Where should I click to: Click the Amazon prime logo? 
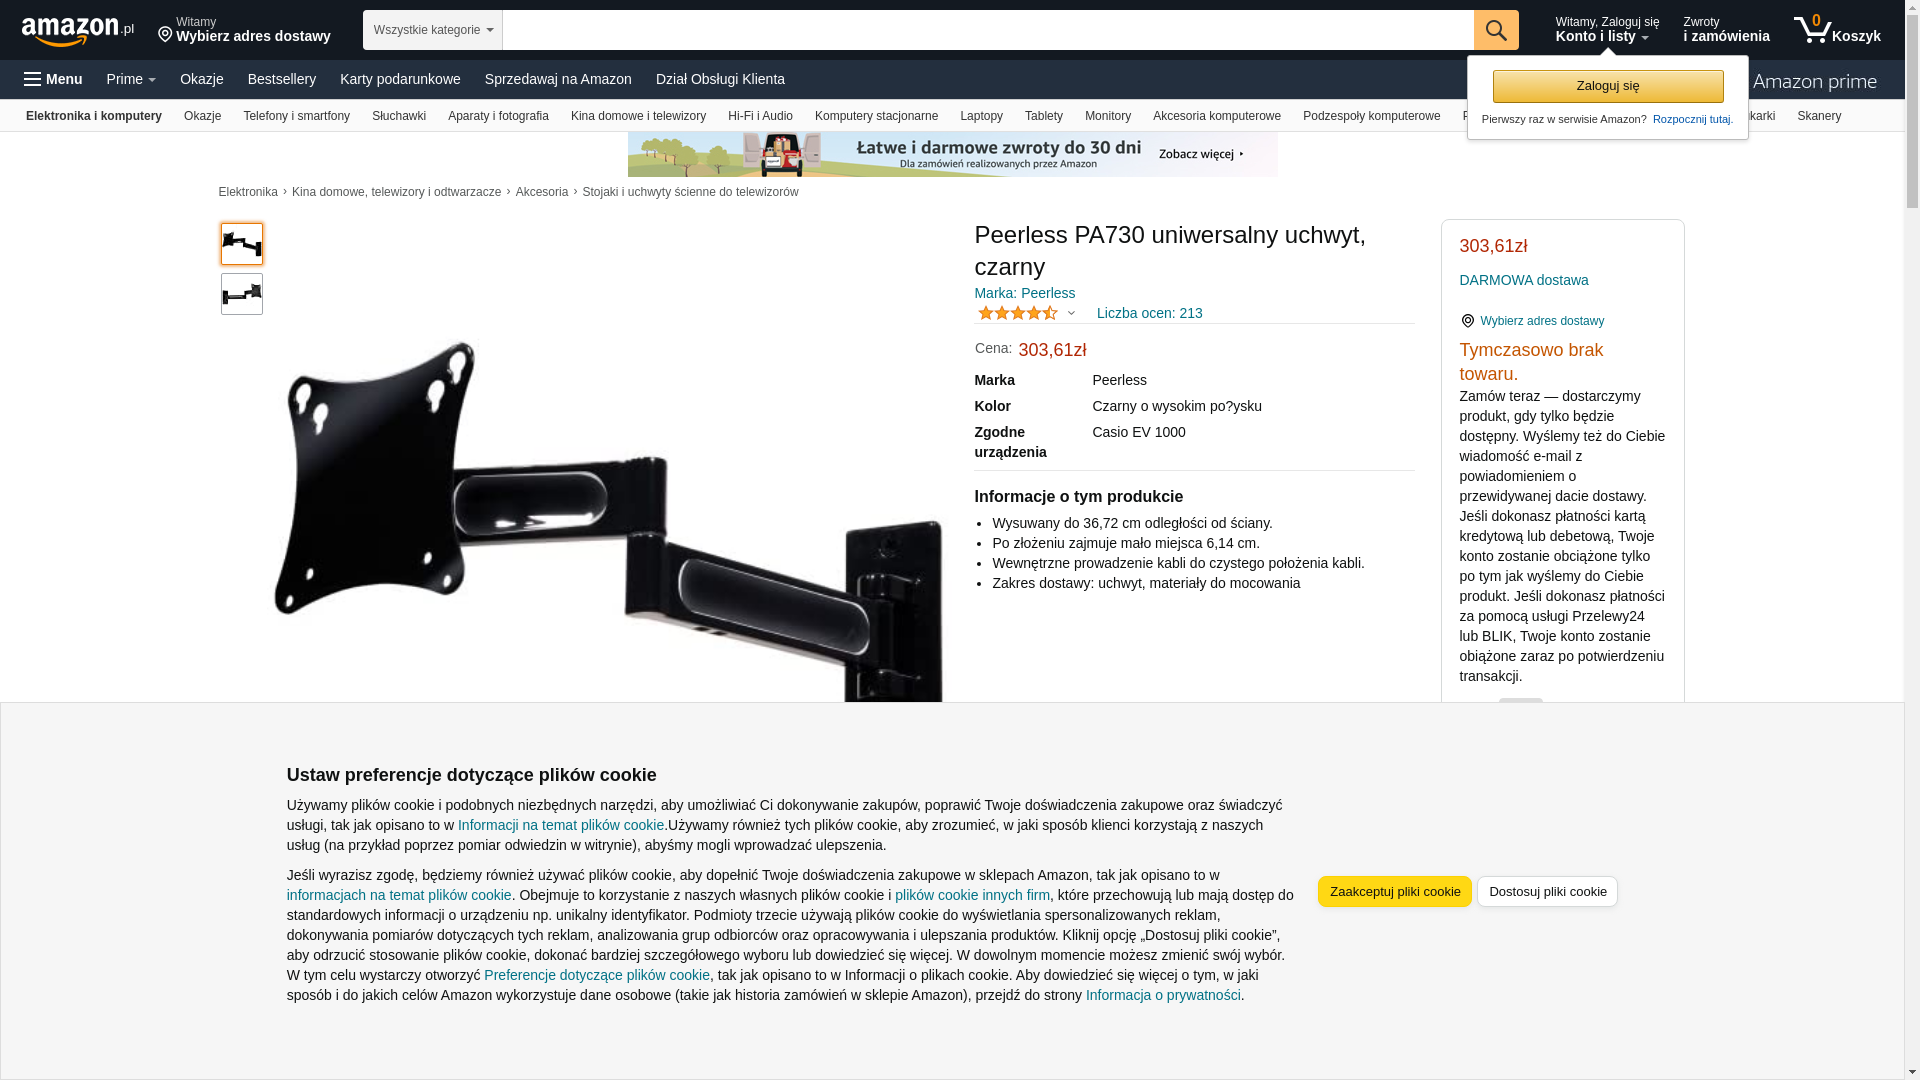[1813, 81]
